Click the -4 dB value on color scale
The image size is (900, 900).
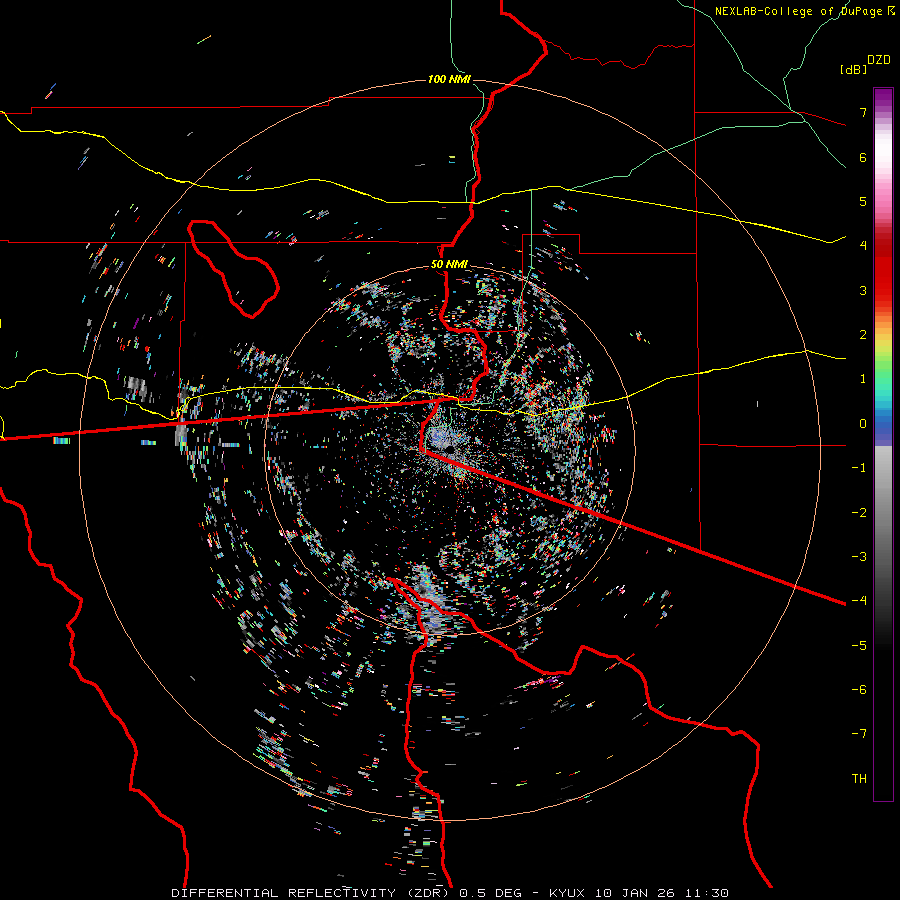tap(859, 601)
